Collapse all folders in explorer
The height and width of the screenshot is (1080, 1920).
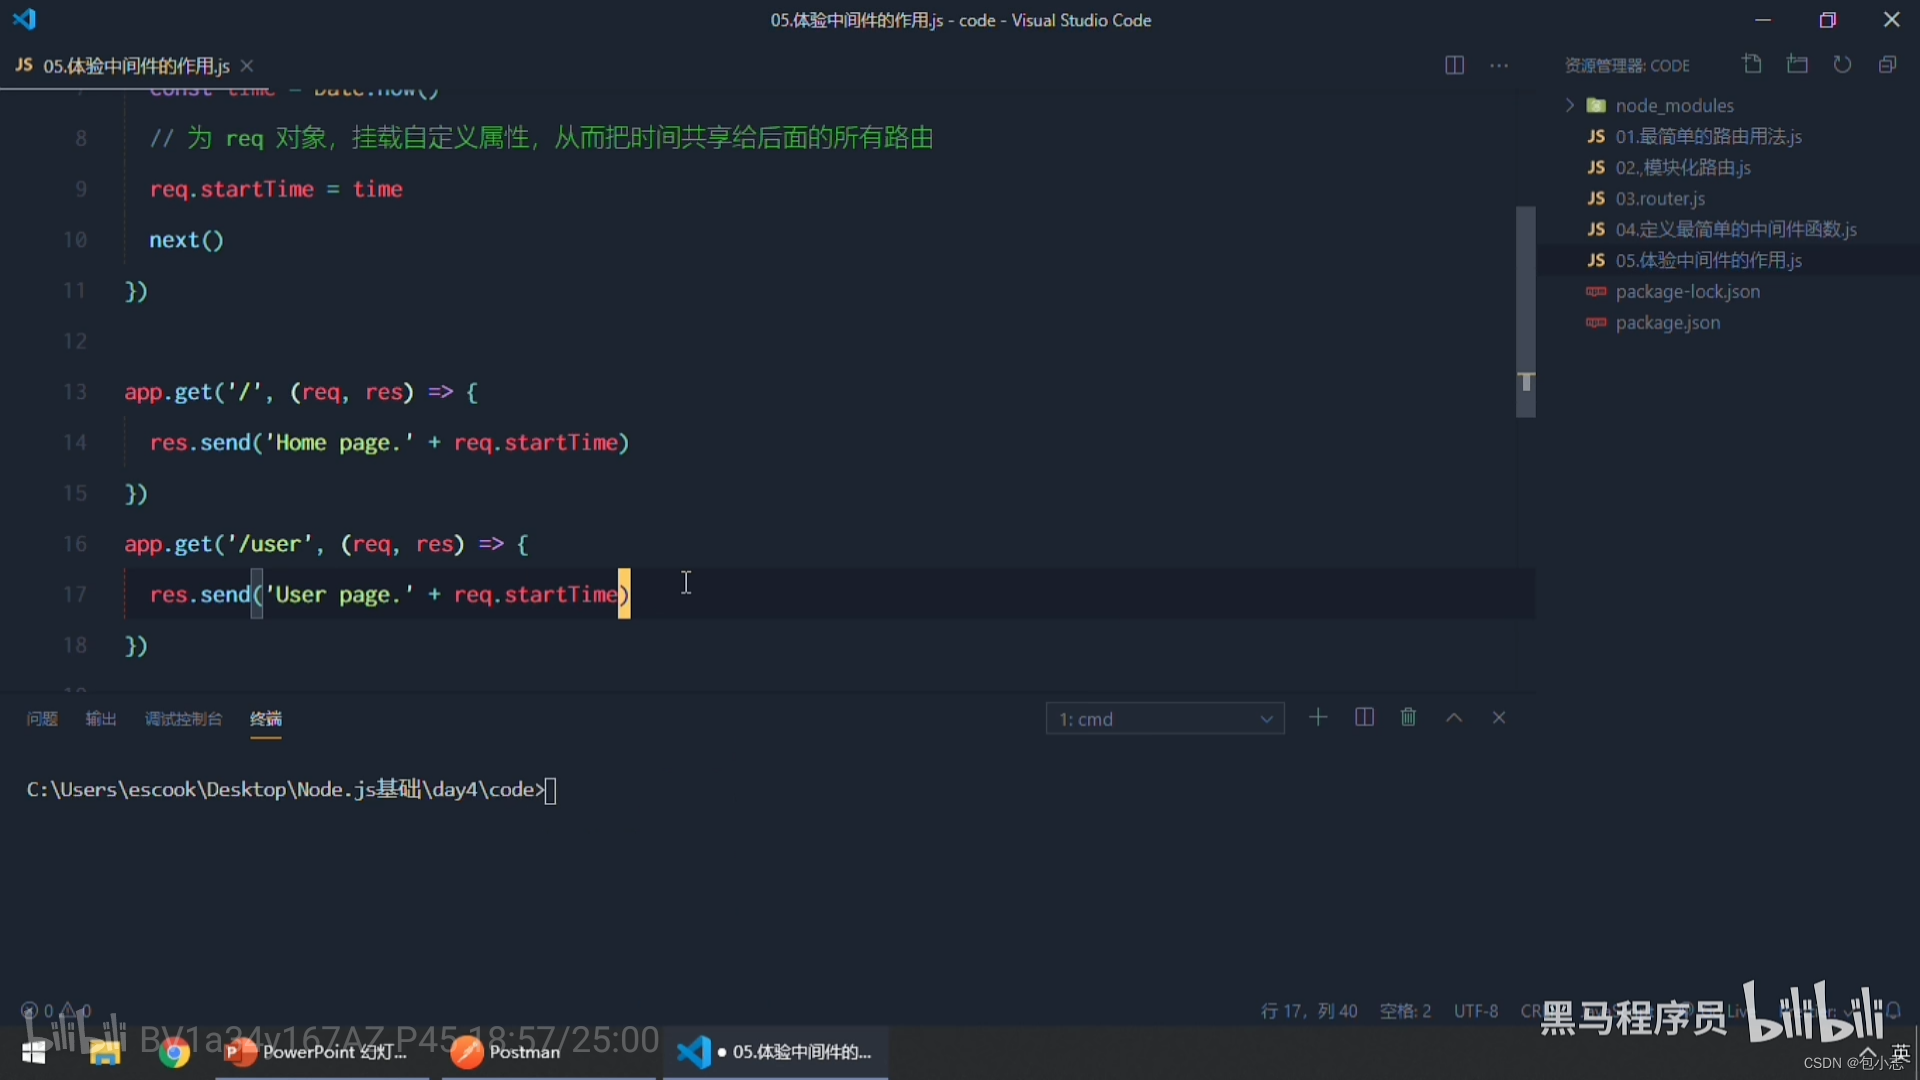pyautogui.click(x=1887, y=64)
